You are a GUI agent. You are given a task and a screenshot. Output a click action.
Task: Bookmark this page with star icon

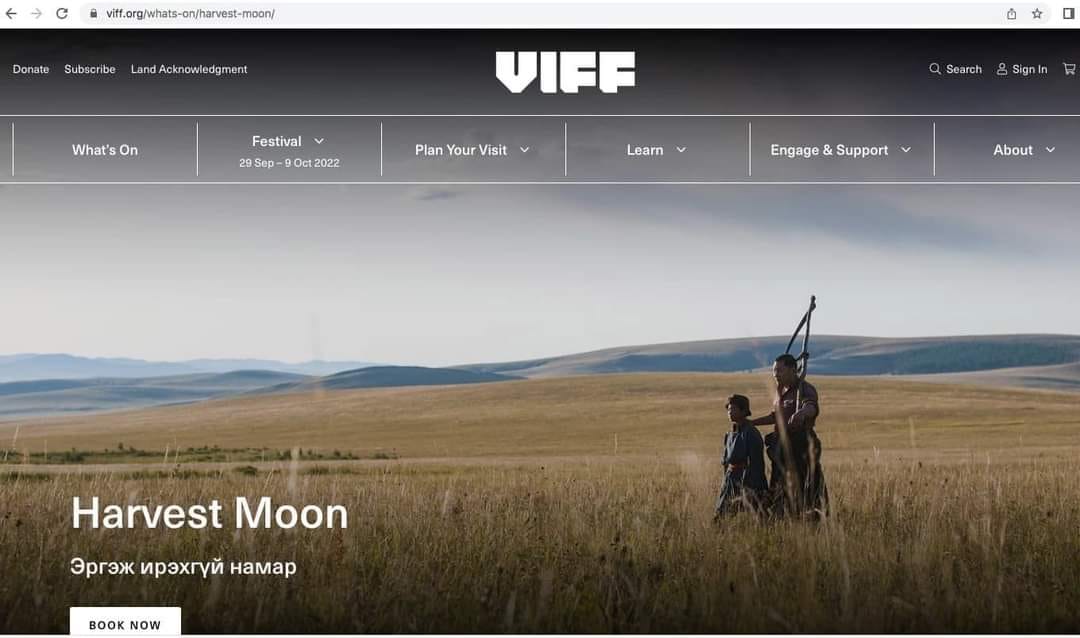pyautogui.click(x=1037, y=13)
